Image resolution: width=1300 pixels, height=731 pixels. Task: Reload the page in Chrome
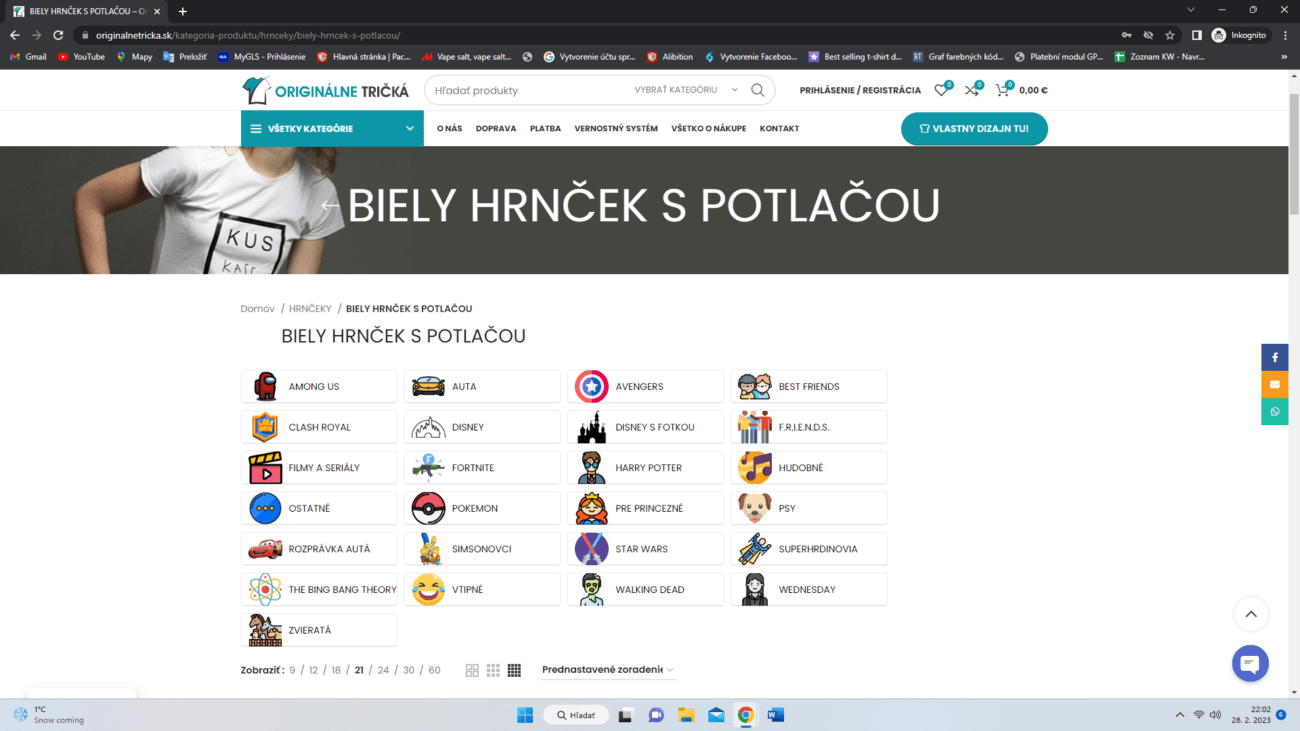[58, 35]
